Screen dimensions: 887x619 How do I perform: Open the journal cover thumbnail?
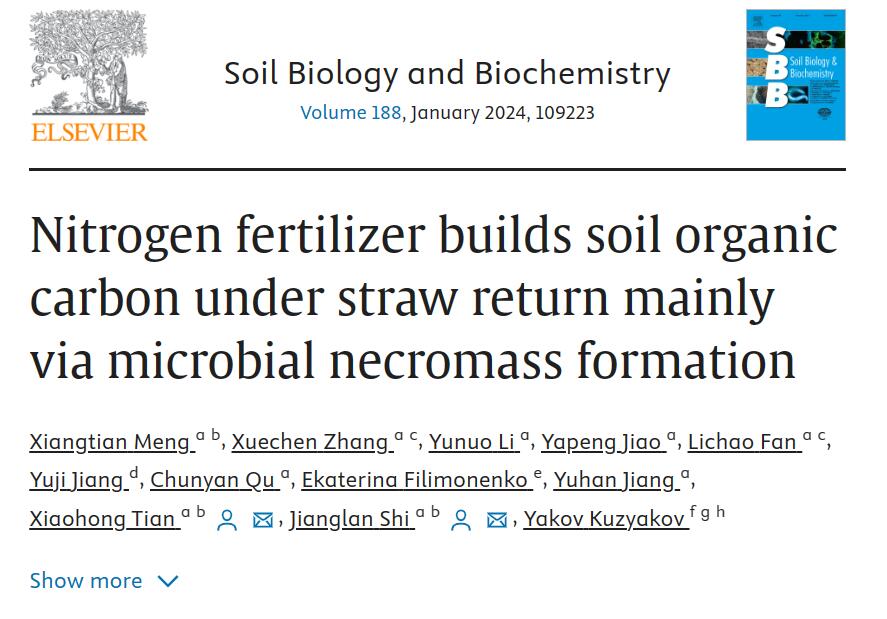coord(795,75)
